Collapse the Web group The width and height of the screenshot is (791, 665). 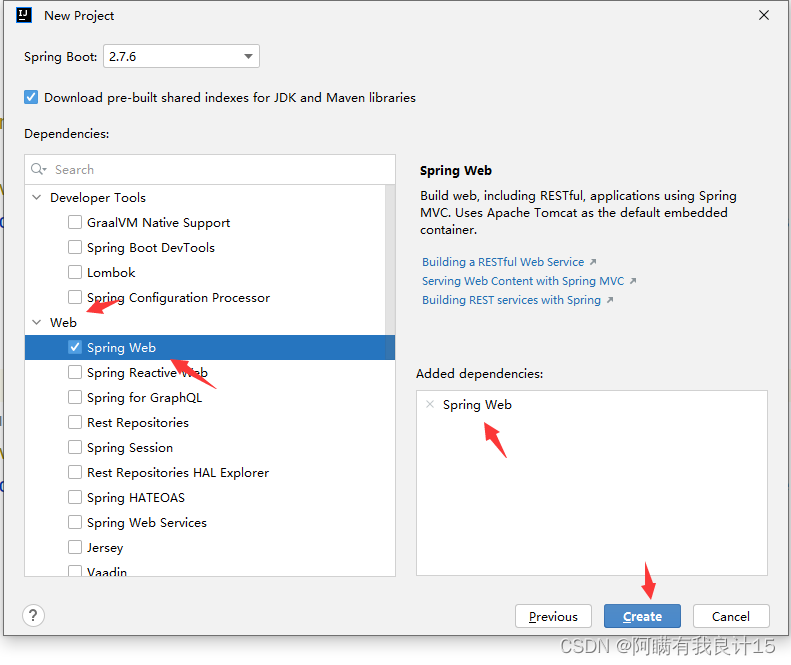pos(37,322)
